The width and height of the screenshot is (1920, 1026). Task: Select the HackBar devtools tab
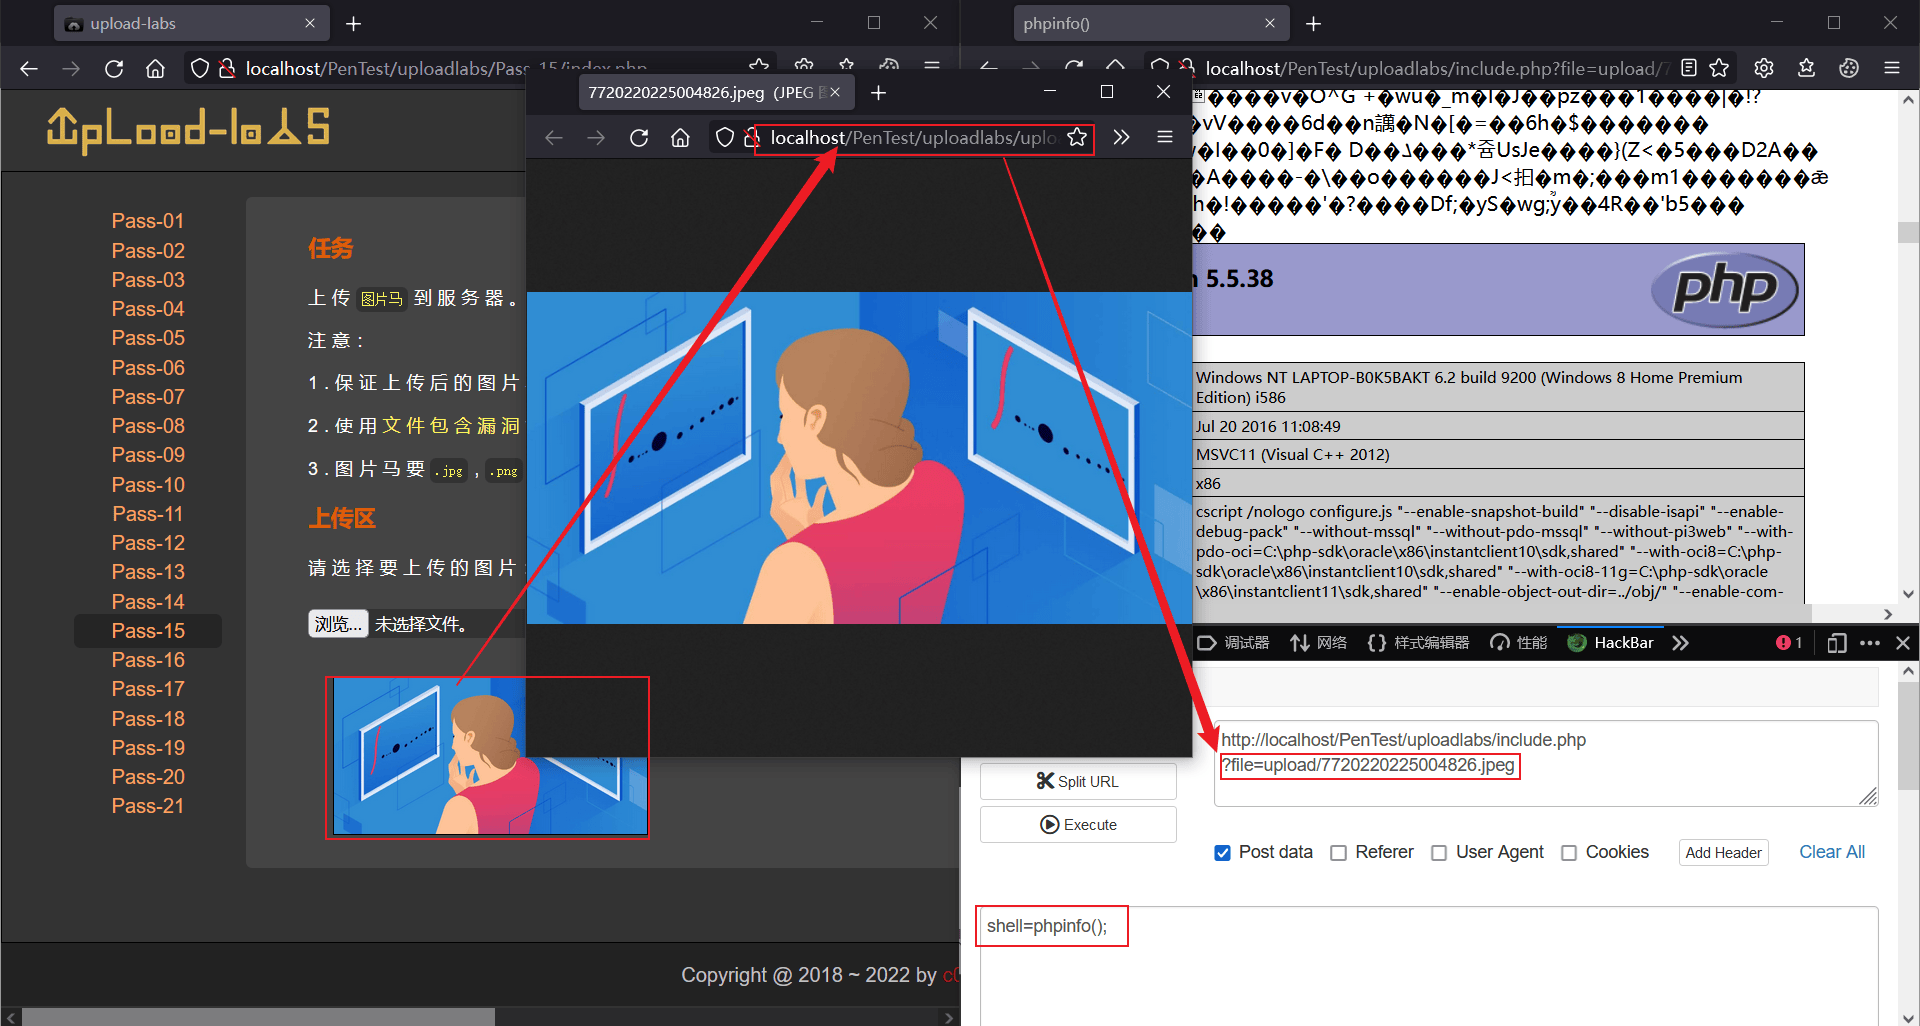point(1610,643)
